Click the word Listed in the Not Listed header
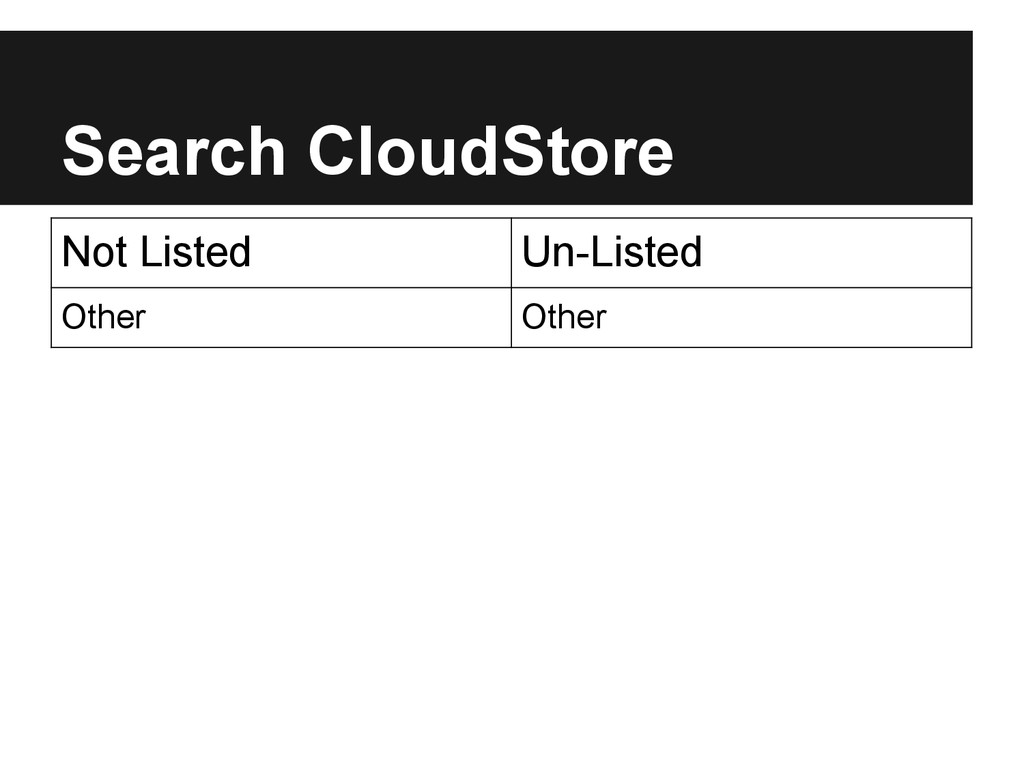The image size is (1024, 768). pyautogui.click(x=195, y=251)
